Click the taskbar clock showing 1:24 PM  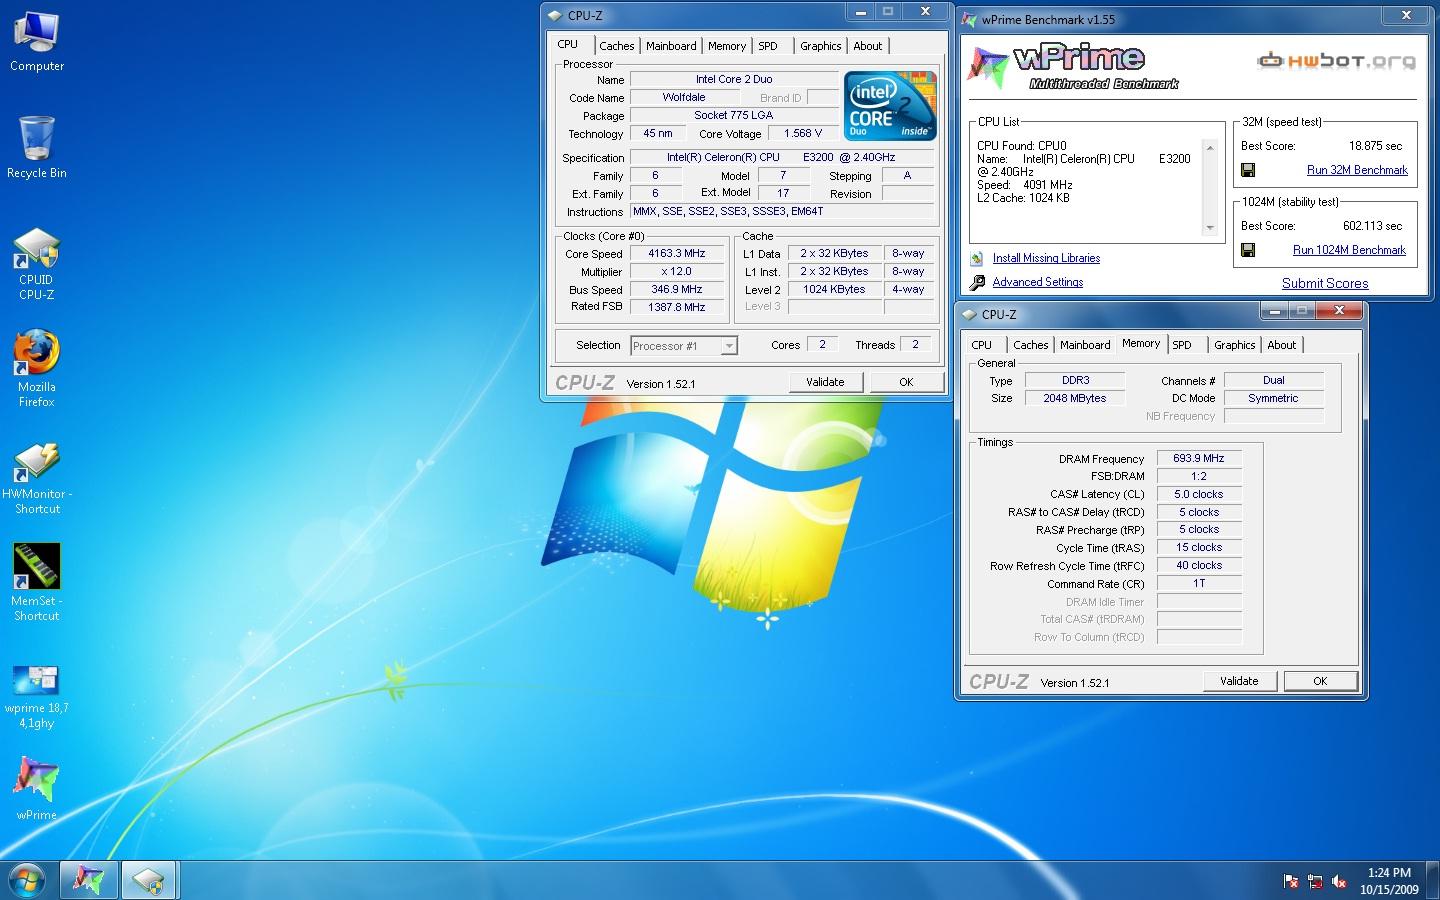tap(1389, 872)
